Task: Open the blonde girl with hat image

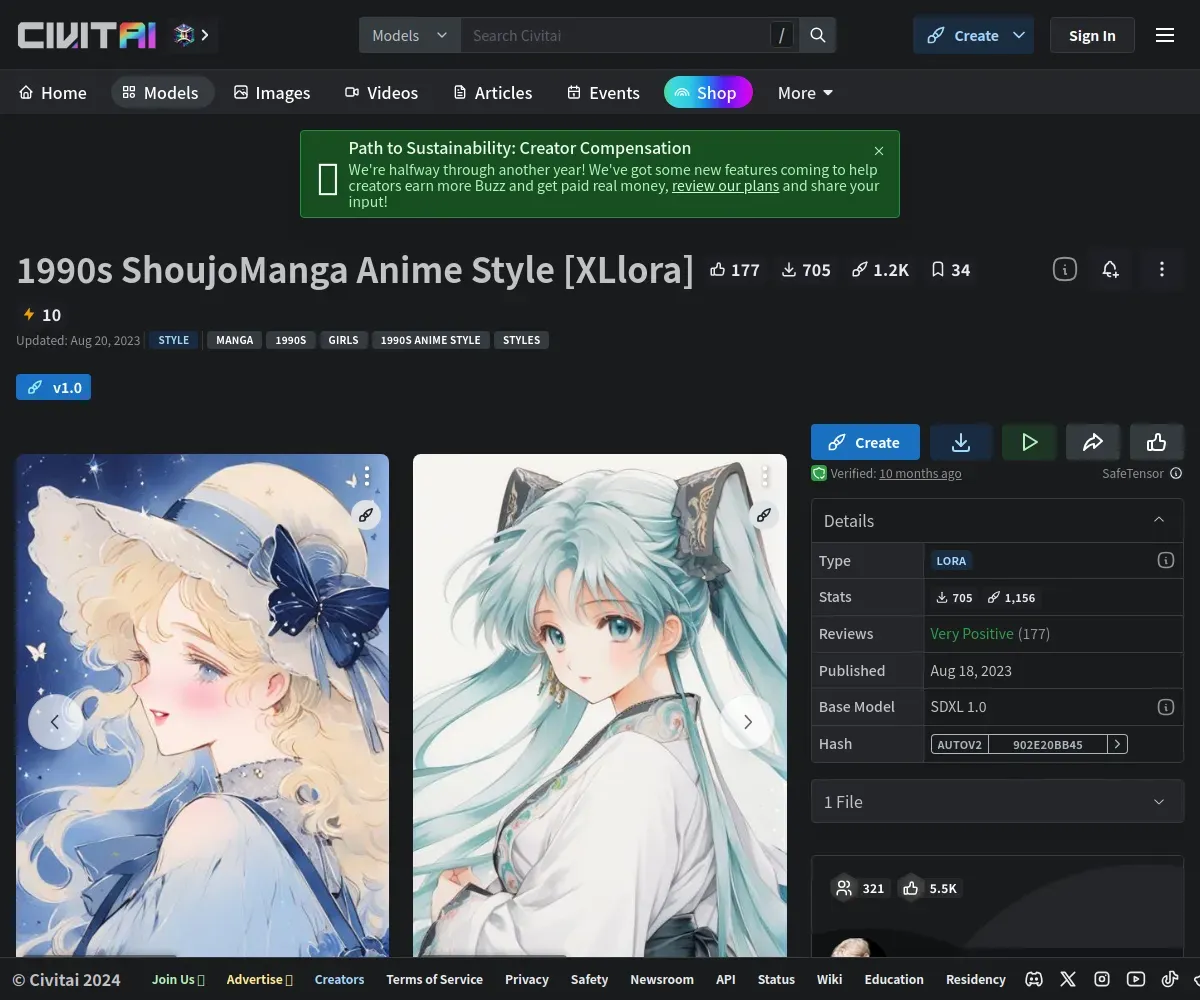Action: (x=202, y=705)
